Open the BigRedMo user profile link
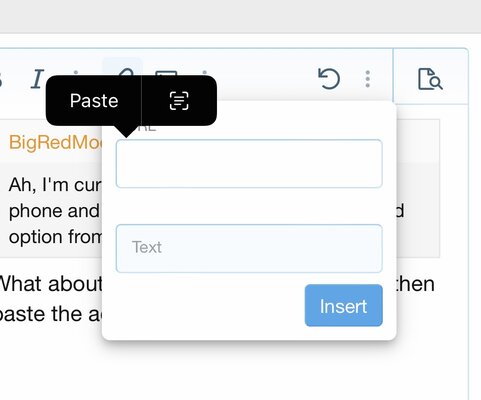The height and width of the screenshot is (400, 481). click(56, 143)
